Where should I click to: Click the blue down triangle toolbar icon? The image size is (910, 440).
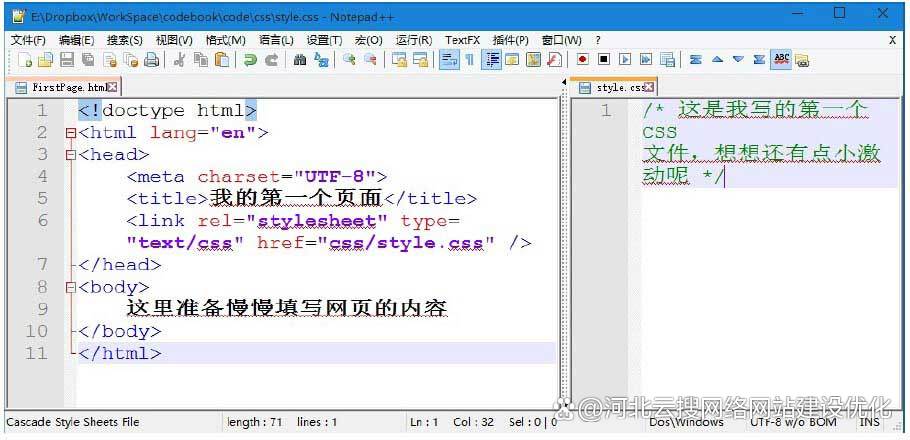(x=738, y=60)
